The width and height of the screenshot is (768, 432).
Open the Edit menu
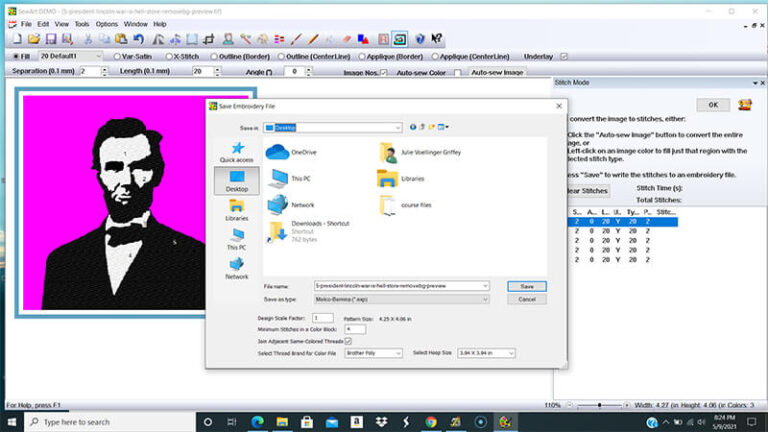(43, 24)
